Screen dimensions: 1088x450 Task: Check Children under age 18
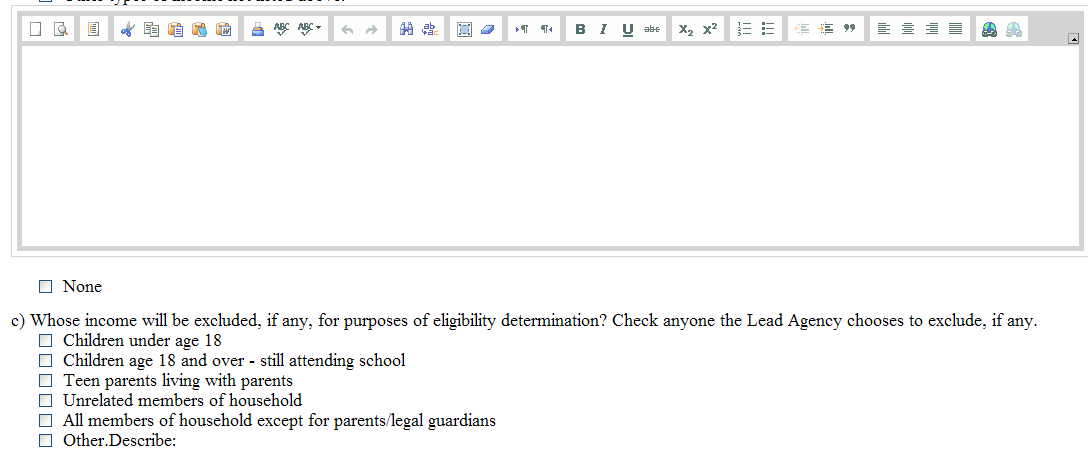46,340
